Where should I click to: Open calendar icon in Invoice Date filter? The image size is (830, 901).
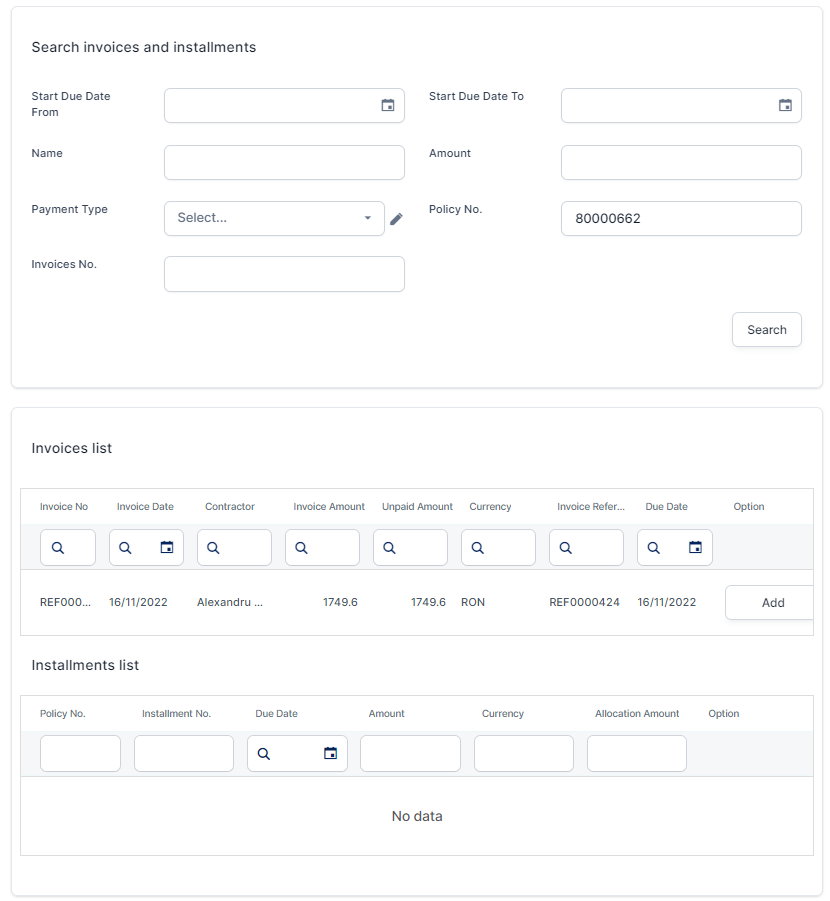(x=167, y=547)
